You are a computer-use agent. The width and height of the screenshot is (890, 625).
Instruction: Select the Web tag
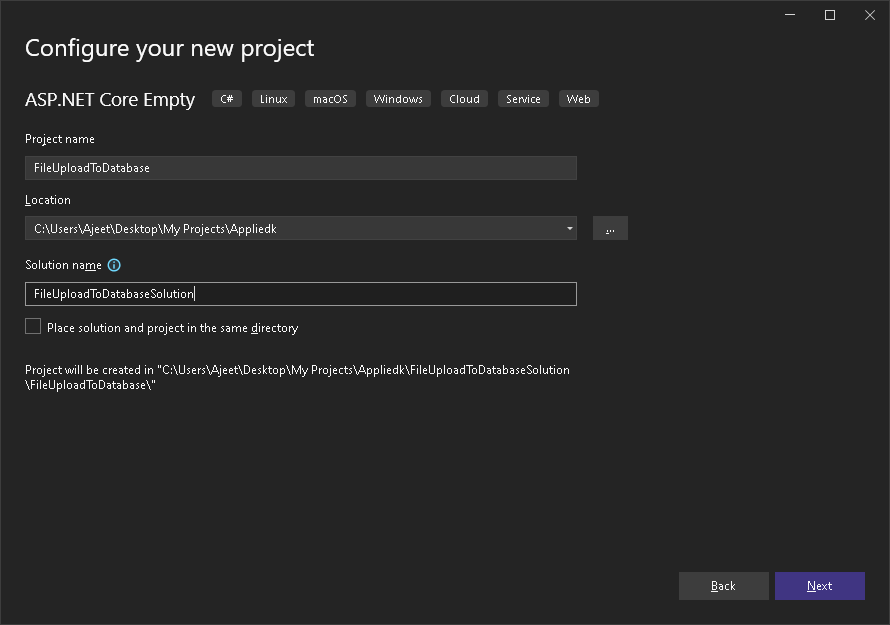point(578,99)
